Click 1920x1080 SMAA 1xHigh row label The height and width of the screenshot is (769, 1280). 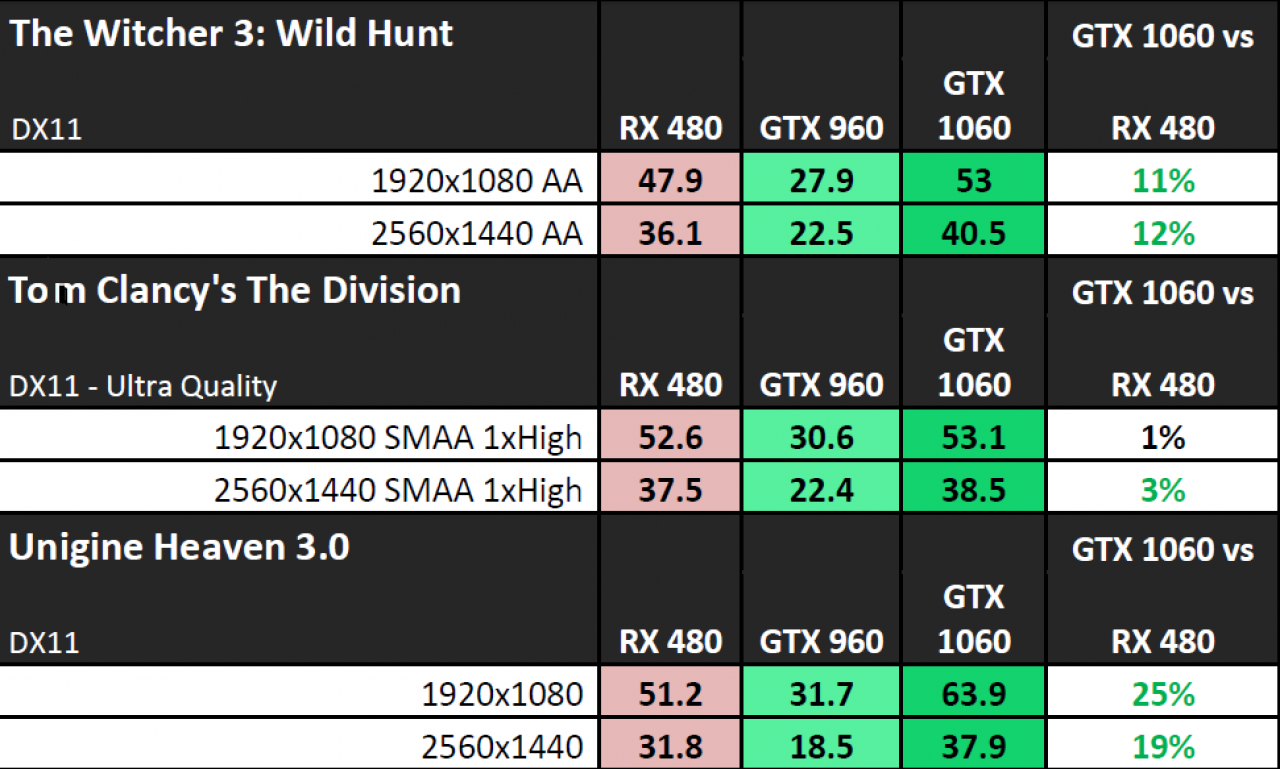(x=398, y=437)
